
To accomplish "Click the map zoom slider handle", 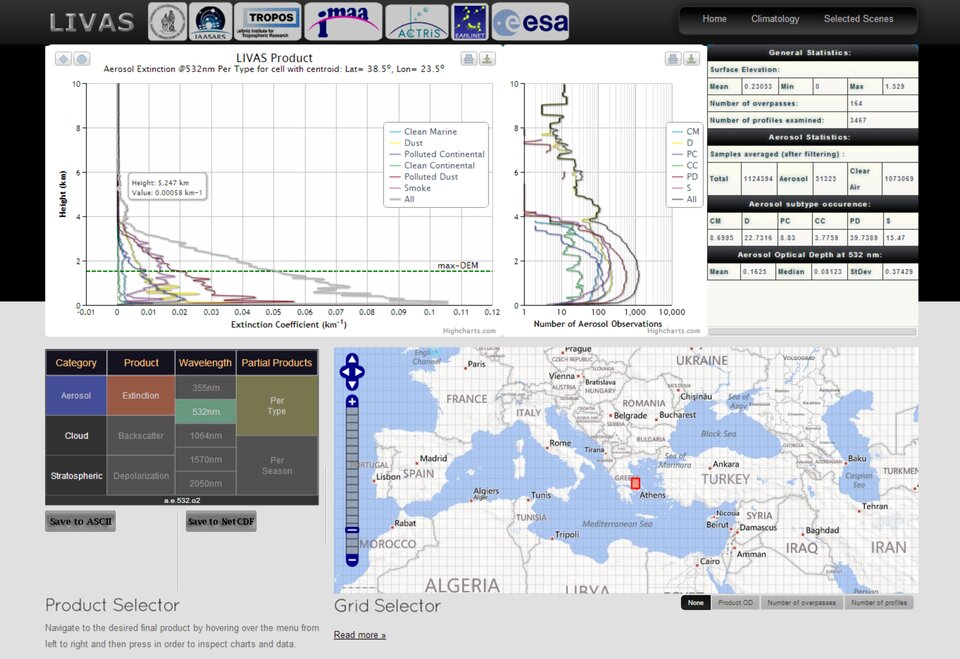I will pyautogui.click(x=351, y=530).
